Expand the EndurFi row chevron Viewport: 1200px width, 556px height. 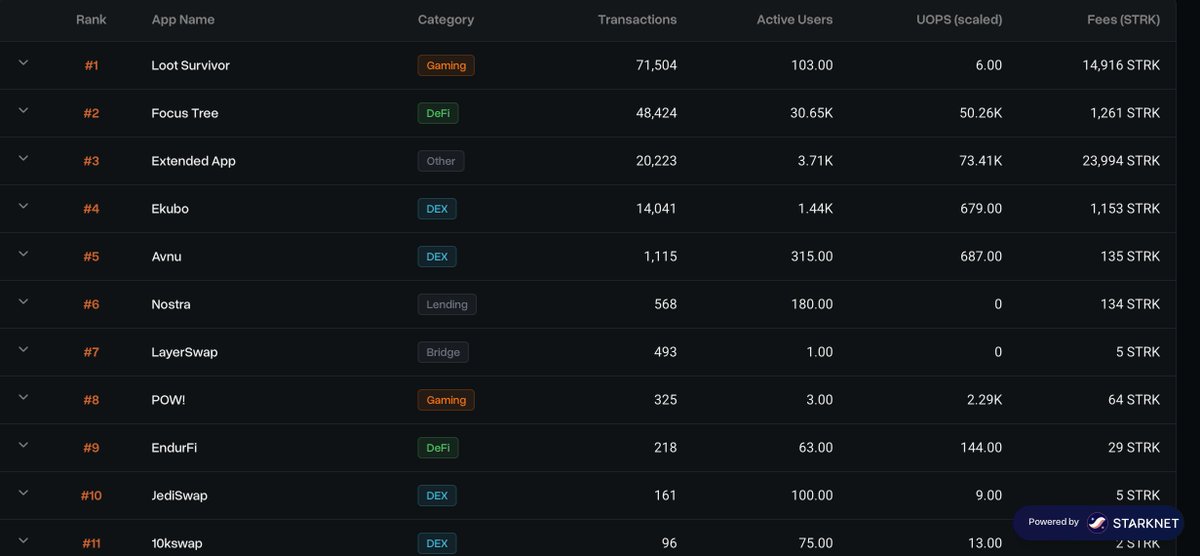coord(23,446)
